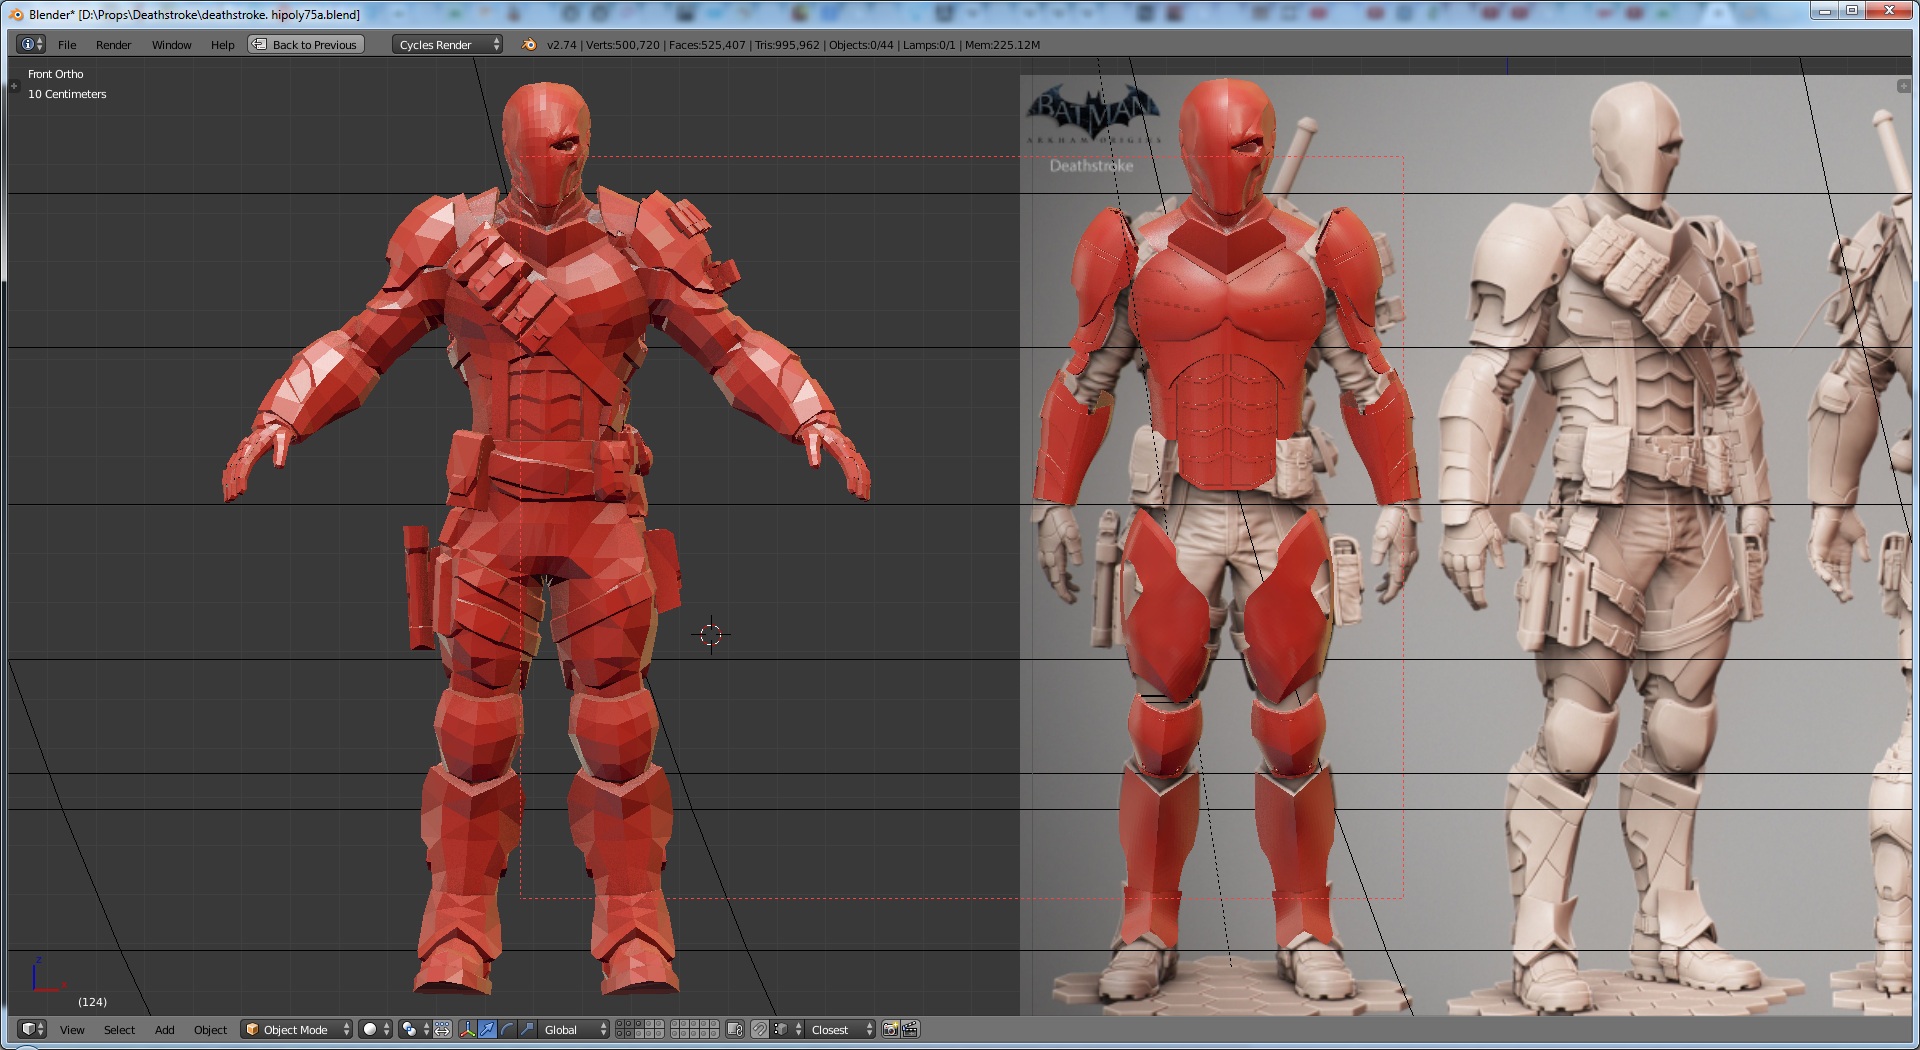Toggle snap during transform magnet
The image size is (1920, 1050).
click(x=760, y=1030)
